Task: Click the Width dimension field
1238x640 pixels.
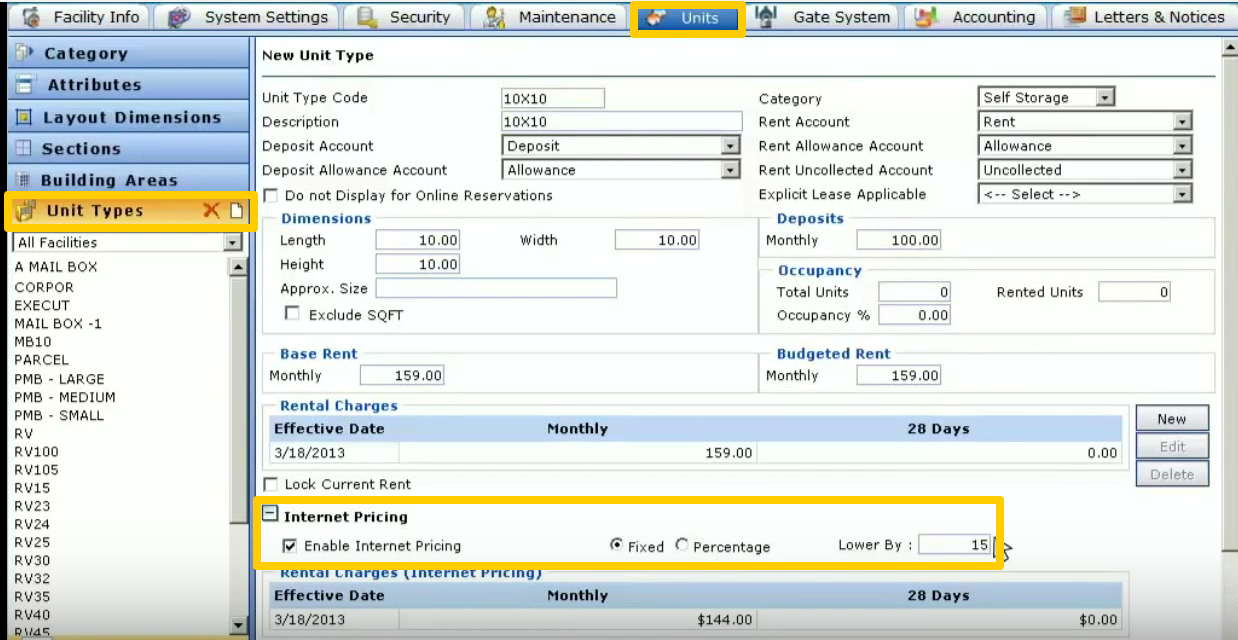Action: (657, 240)
